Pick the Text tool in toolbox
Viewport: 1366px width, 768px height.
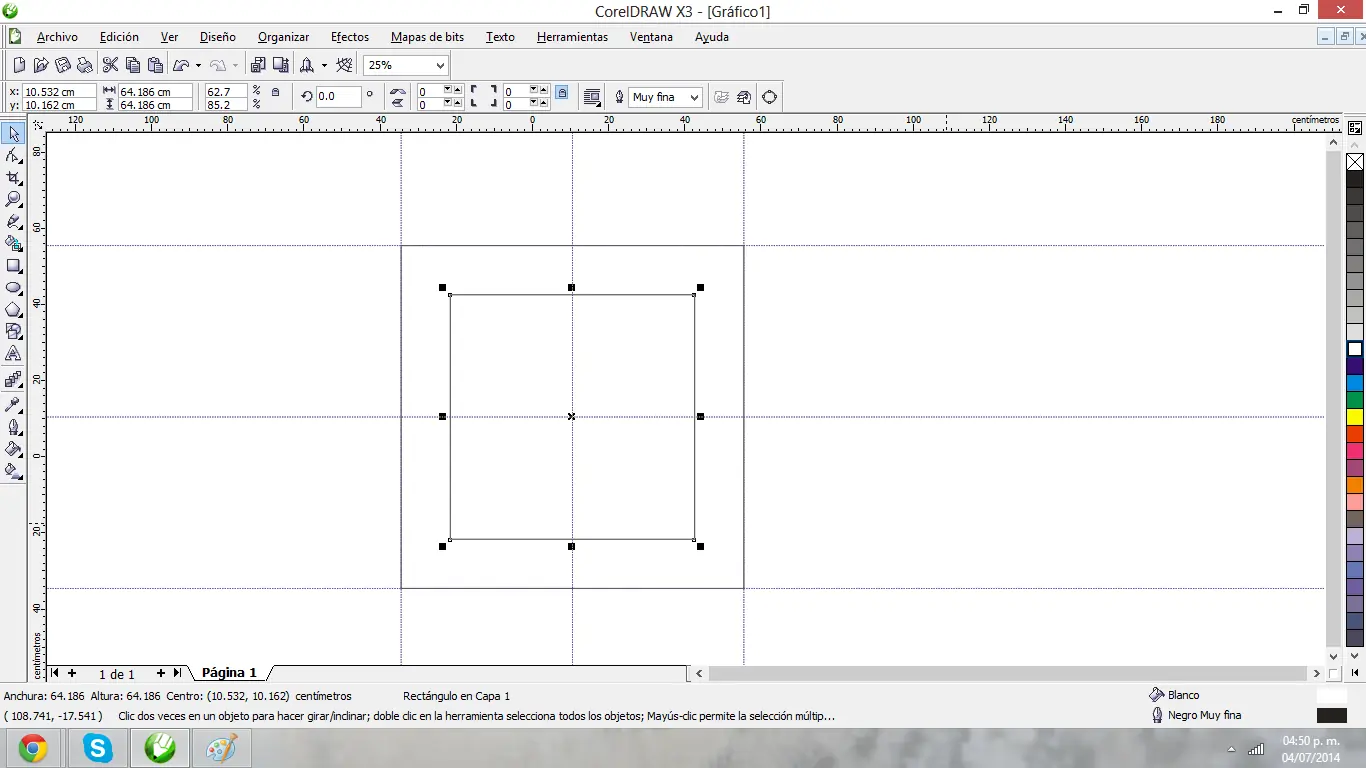[14, 354]
